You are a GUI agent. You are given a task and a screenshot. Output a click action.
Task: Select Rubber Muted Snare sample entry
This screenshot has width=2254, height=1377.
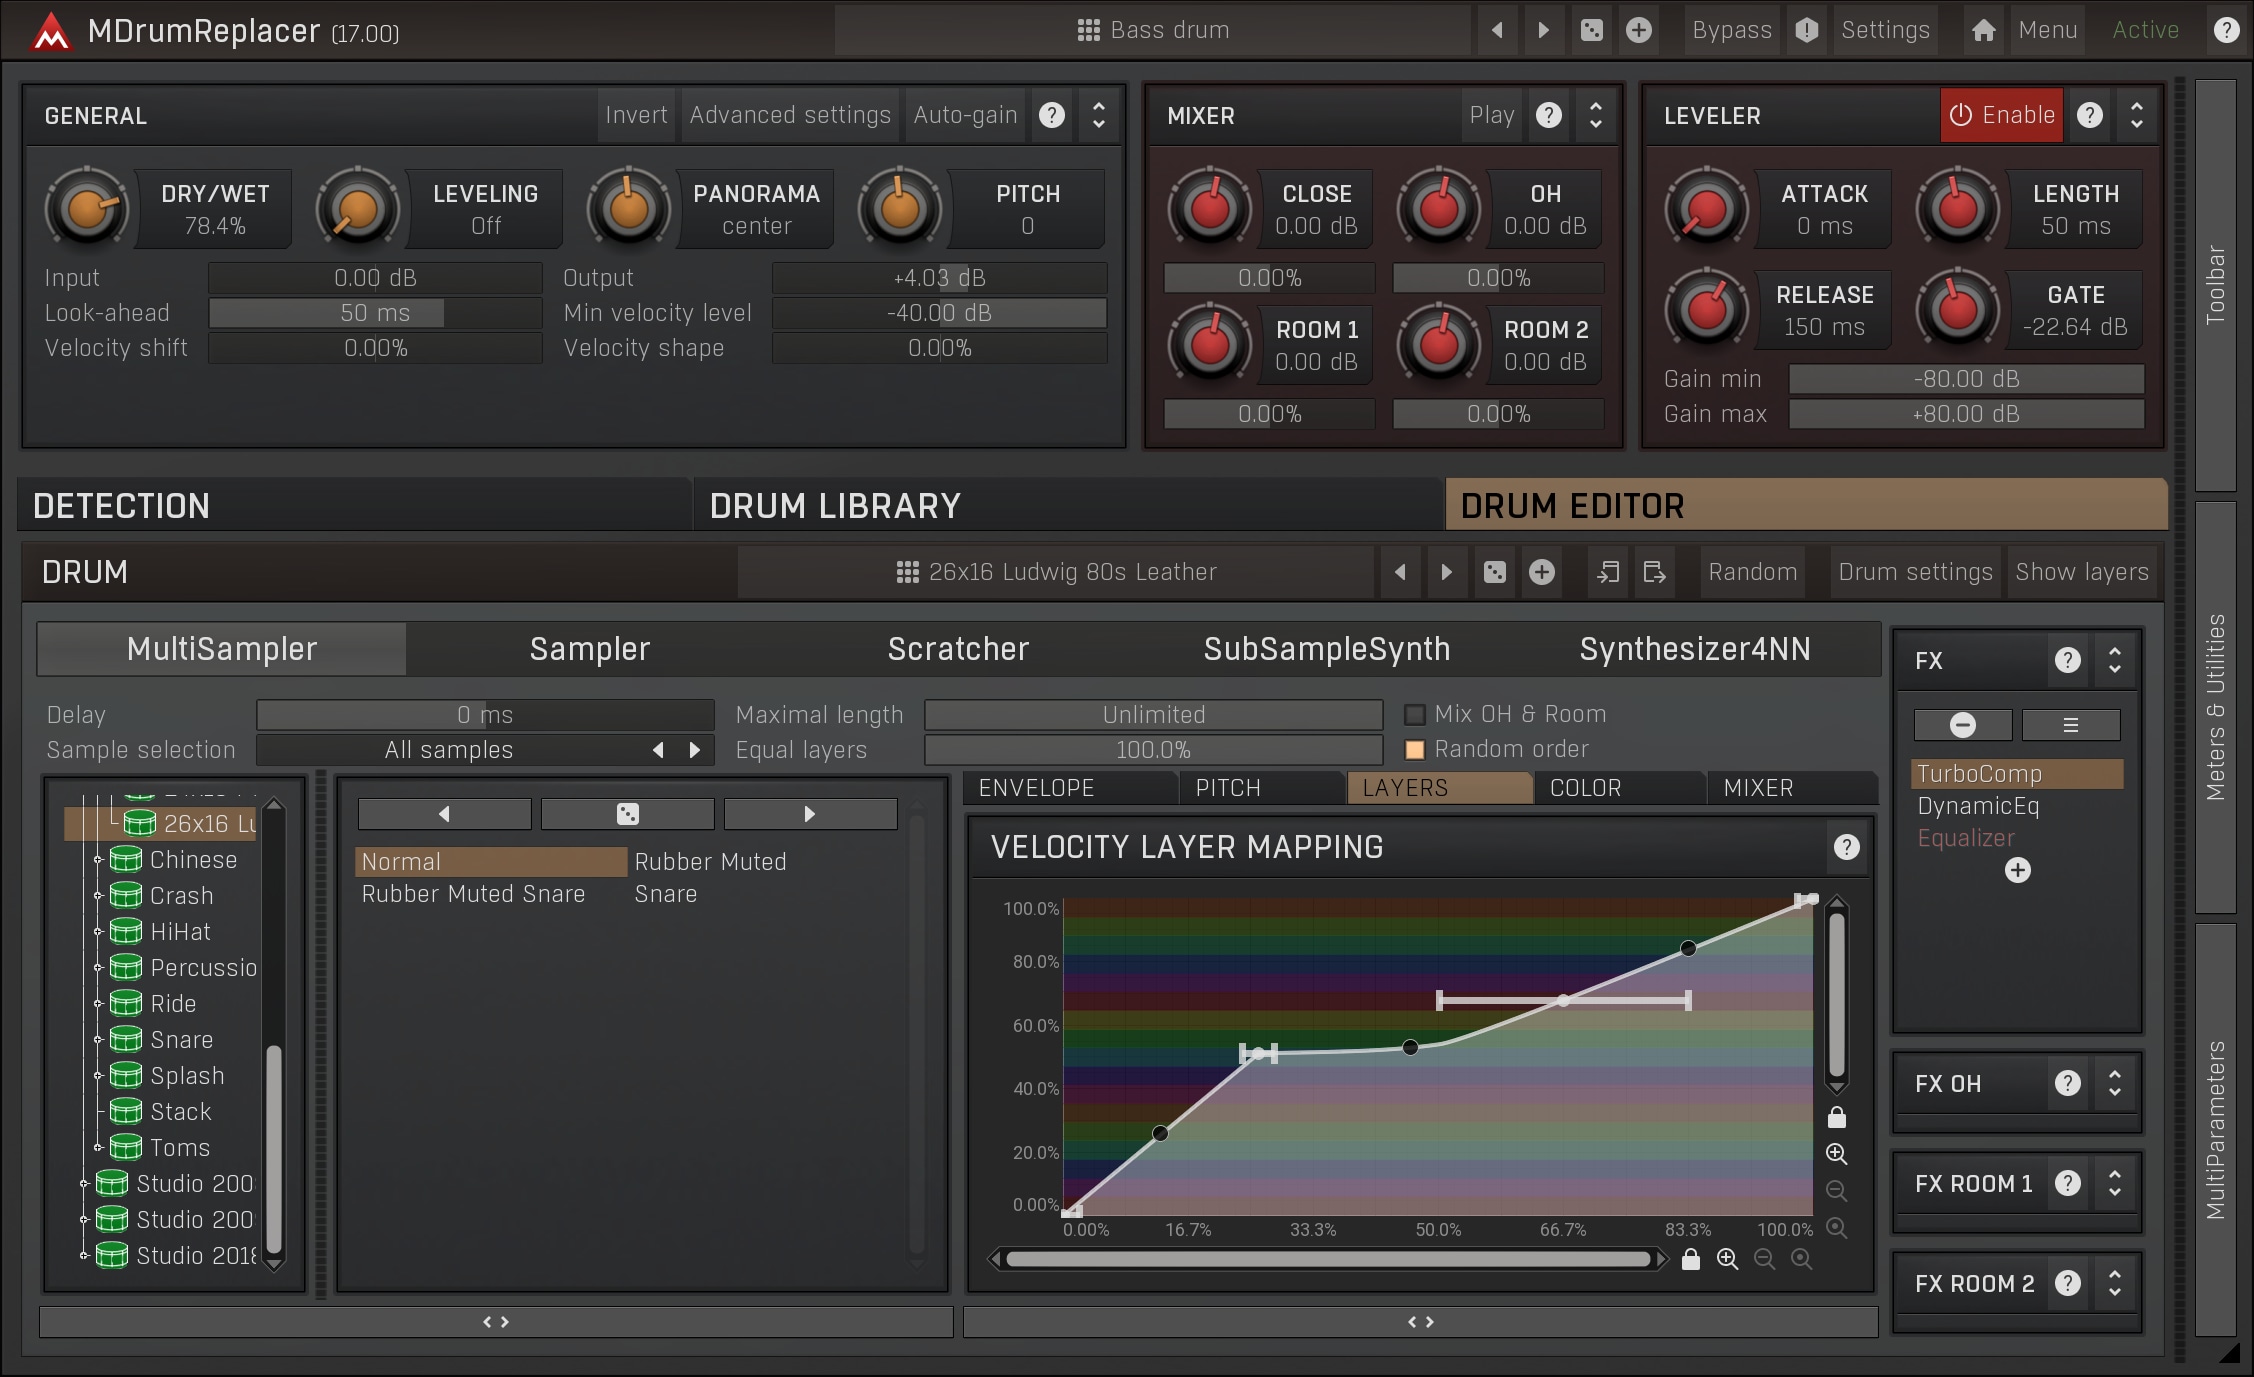pyautogui.click(x=473, y=894)
